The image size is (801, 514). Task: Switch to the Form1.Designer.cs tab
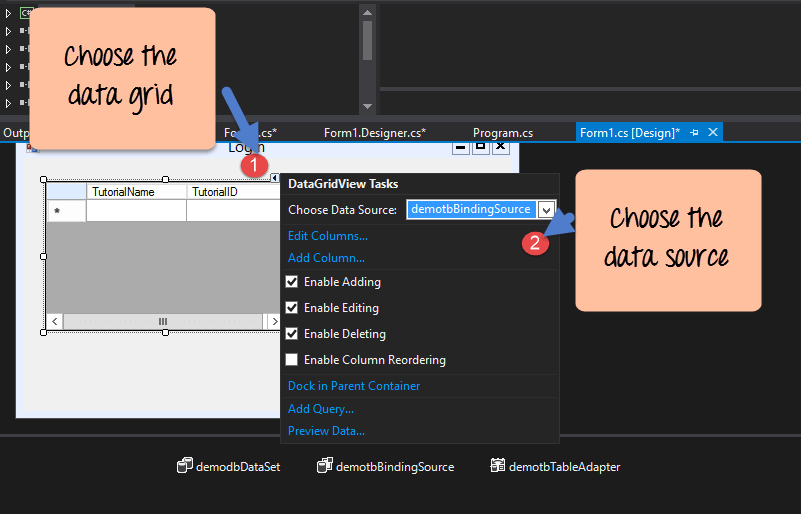click(x=374, y=132)
